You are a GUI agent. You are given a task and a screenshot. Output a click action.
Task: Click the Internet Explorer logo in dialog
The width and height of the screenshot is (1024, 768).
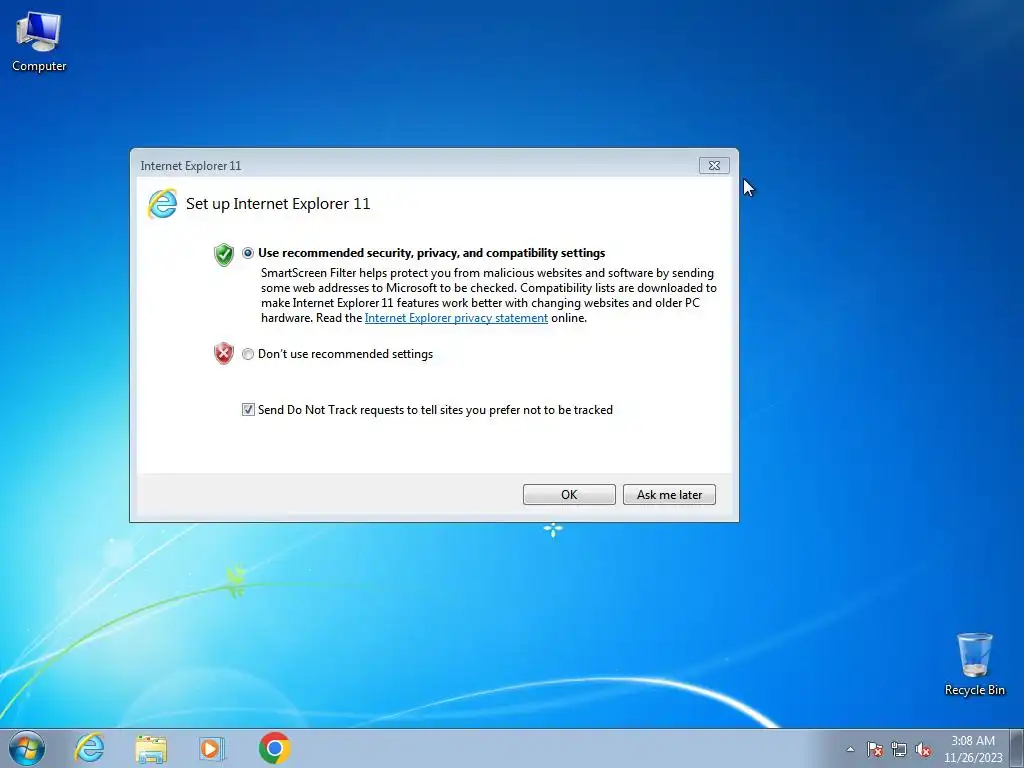pos(162,204)
